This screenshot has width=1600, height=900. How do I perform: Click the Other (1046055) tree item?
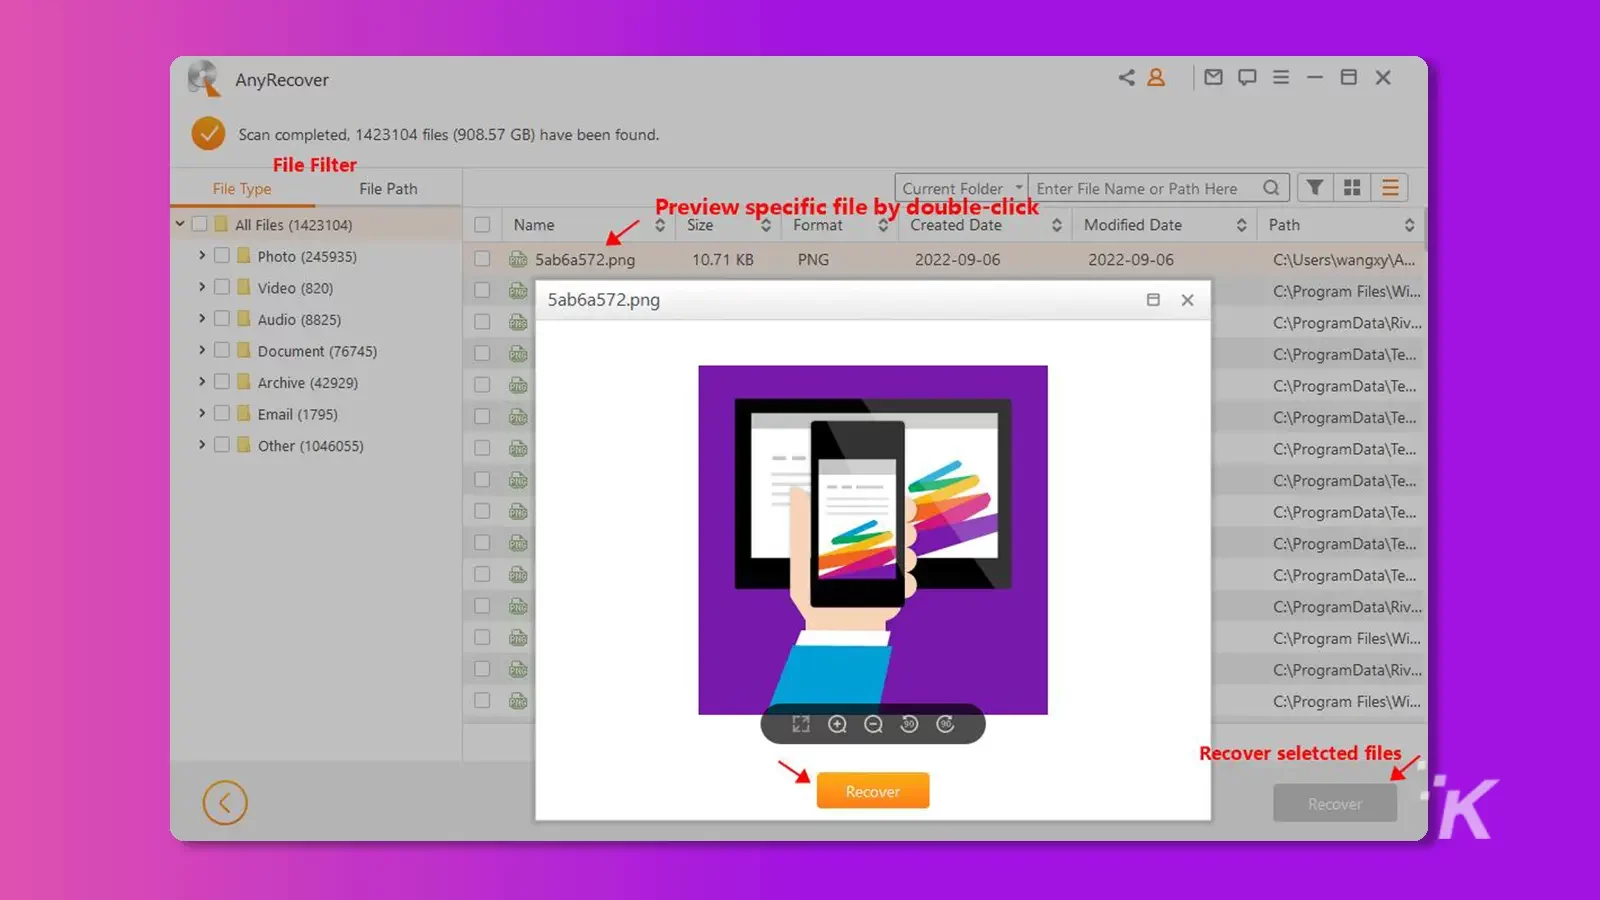pyautogui.click(x=311, y=446)
